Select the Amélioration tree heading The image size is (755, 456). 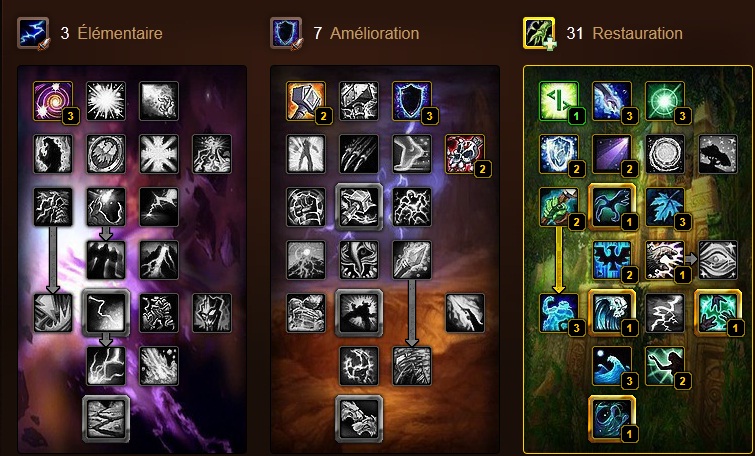(x=375, y=33)
